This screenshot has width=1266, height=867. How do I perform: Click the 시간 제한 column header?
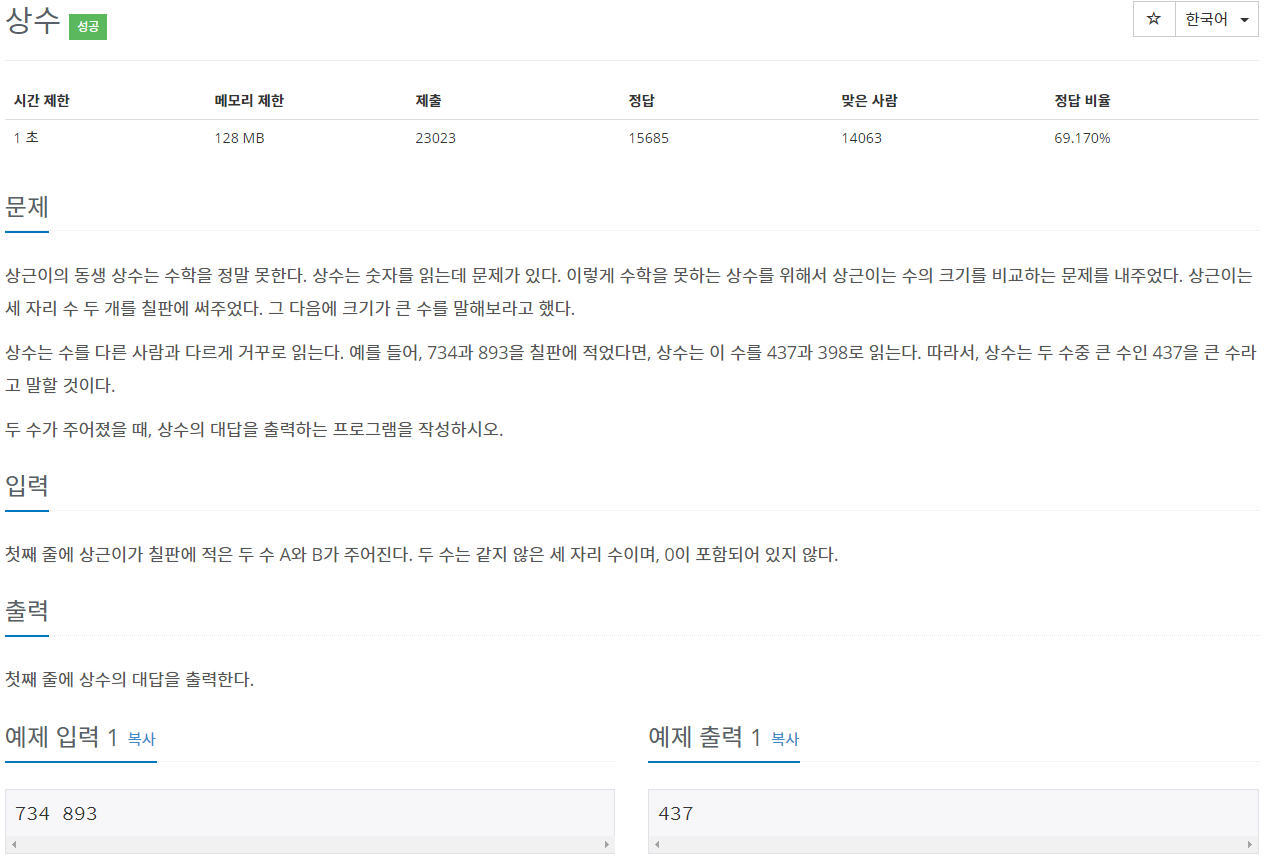tap(42, 101)
